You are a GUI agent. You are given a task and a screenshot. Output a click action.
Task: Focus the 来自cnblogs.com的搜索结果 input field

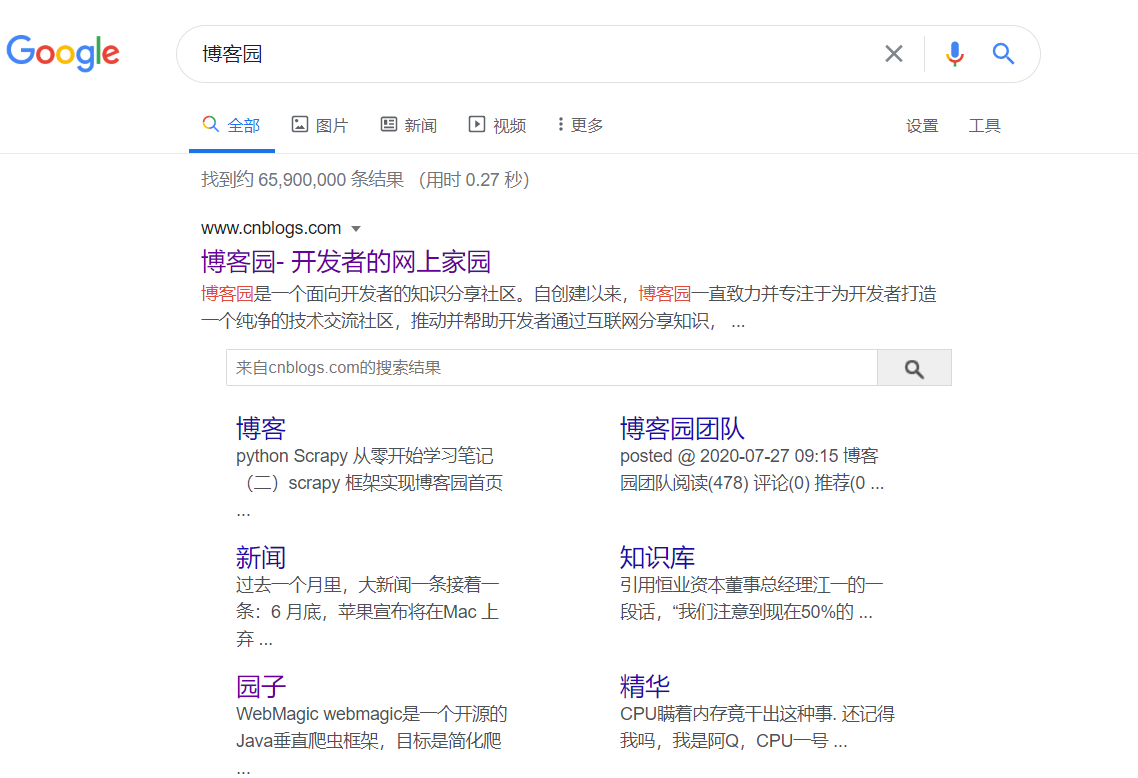[552, 368]
